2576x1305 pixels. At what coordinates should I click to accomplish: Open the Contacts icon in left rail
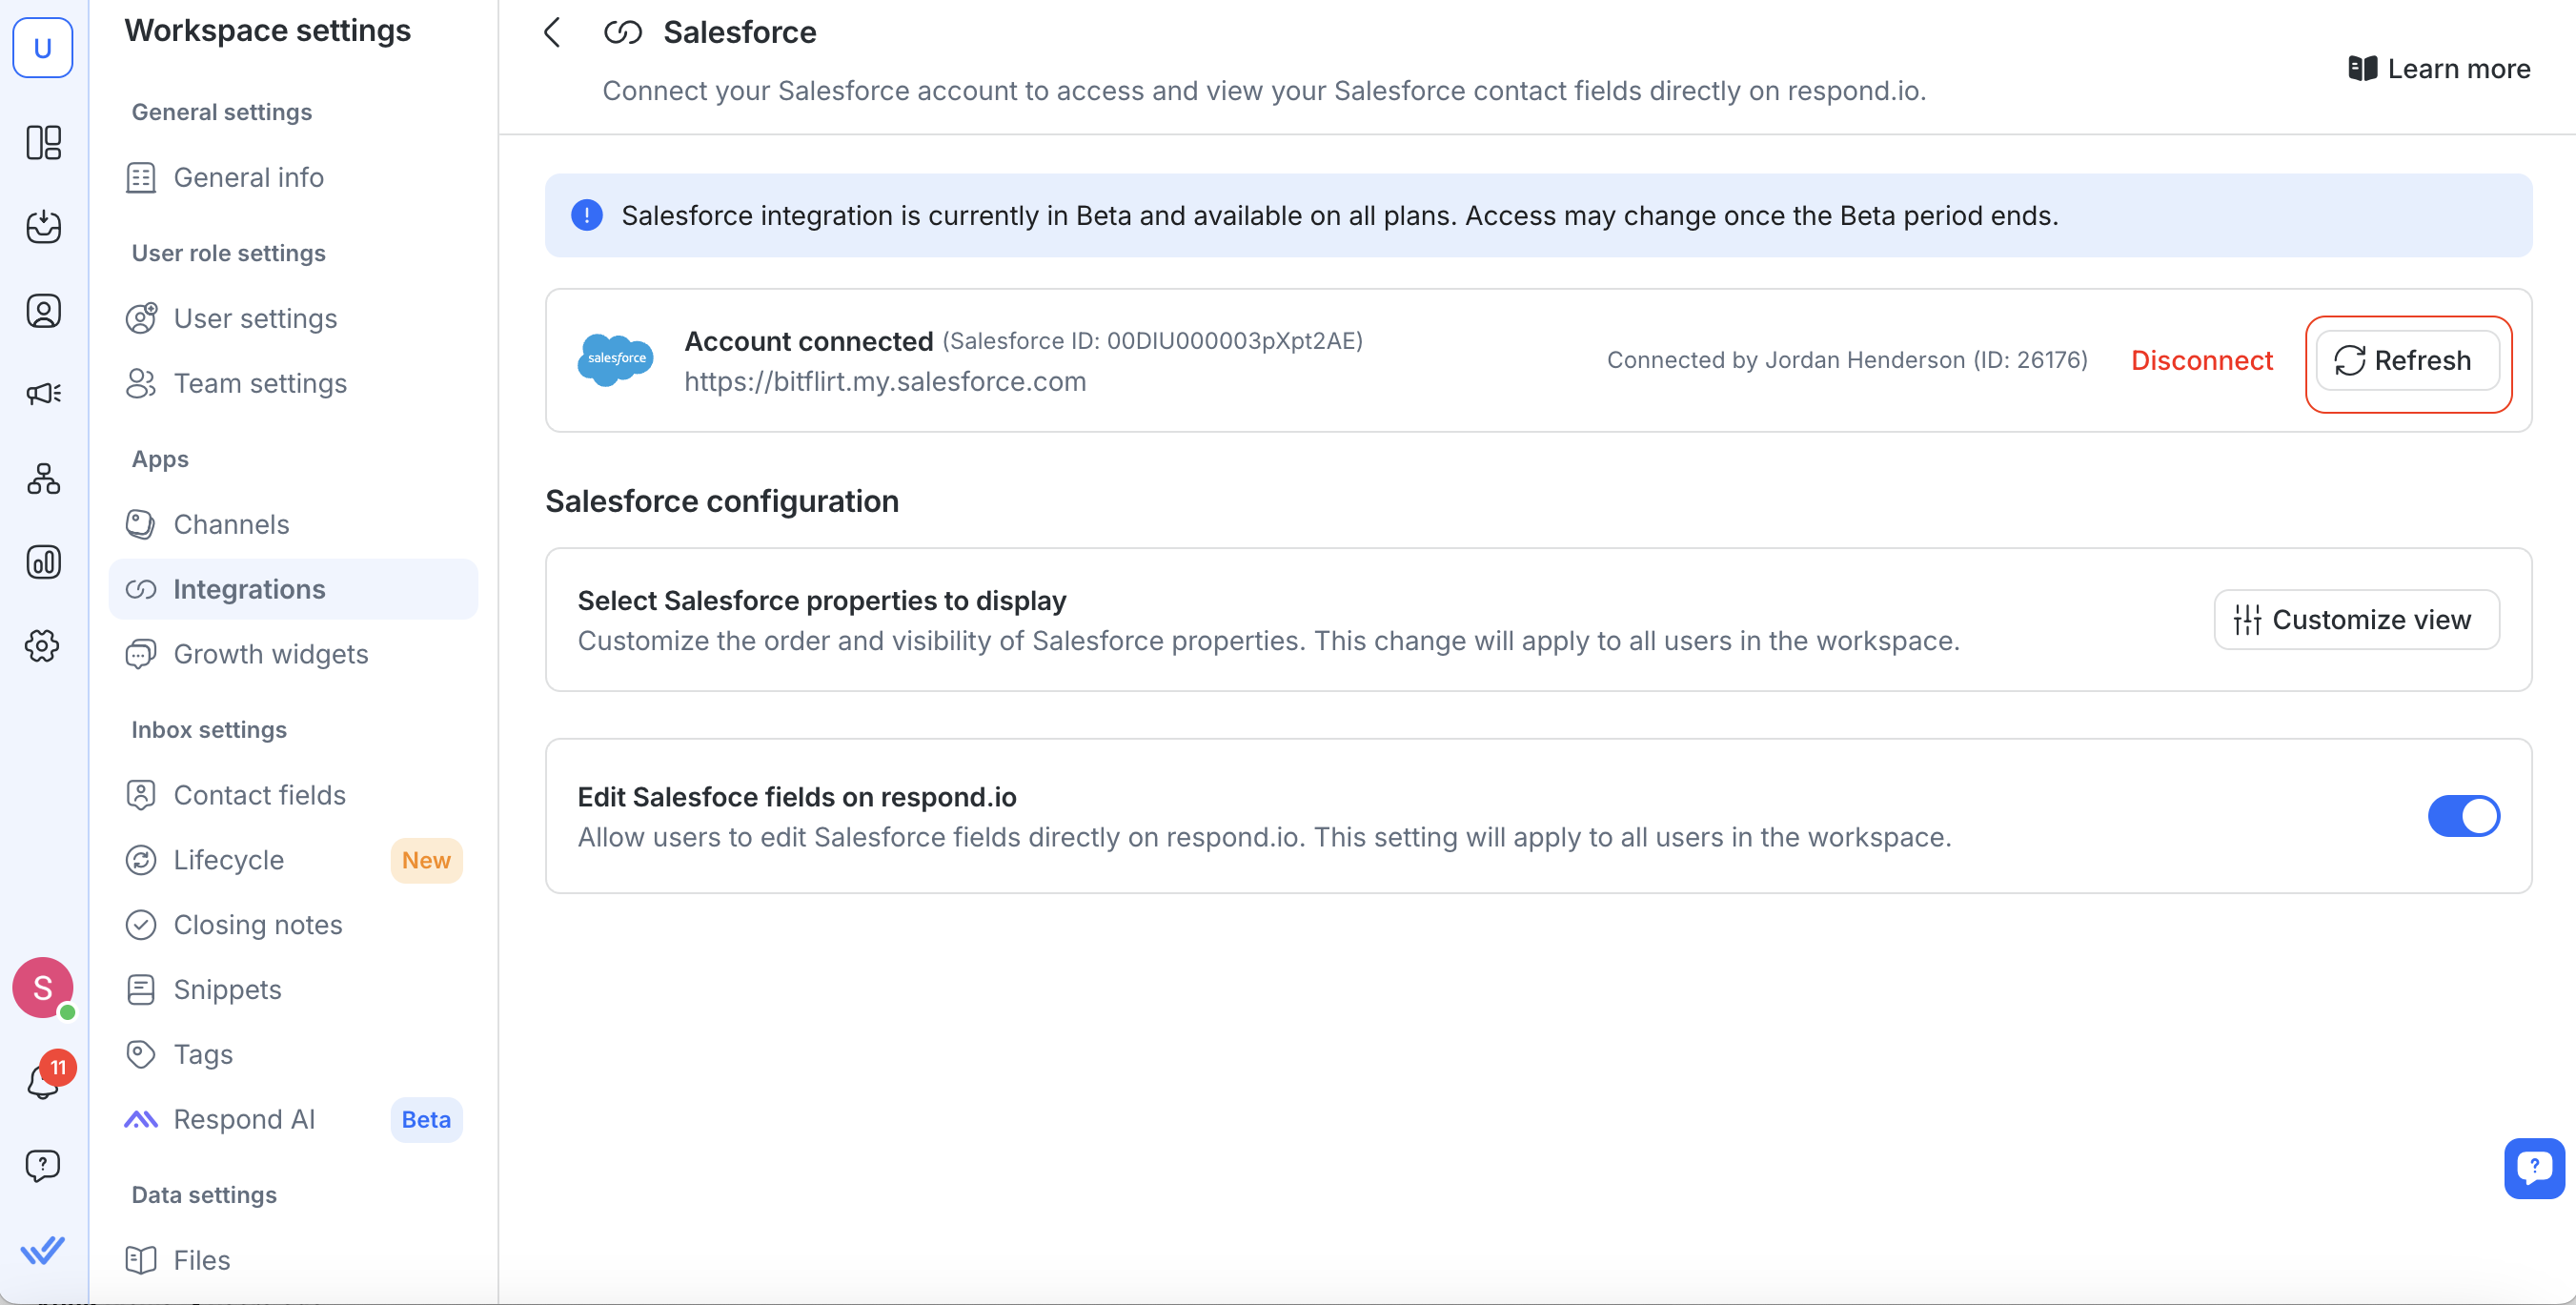click(x=43, y=311)
